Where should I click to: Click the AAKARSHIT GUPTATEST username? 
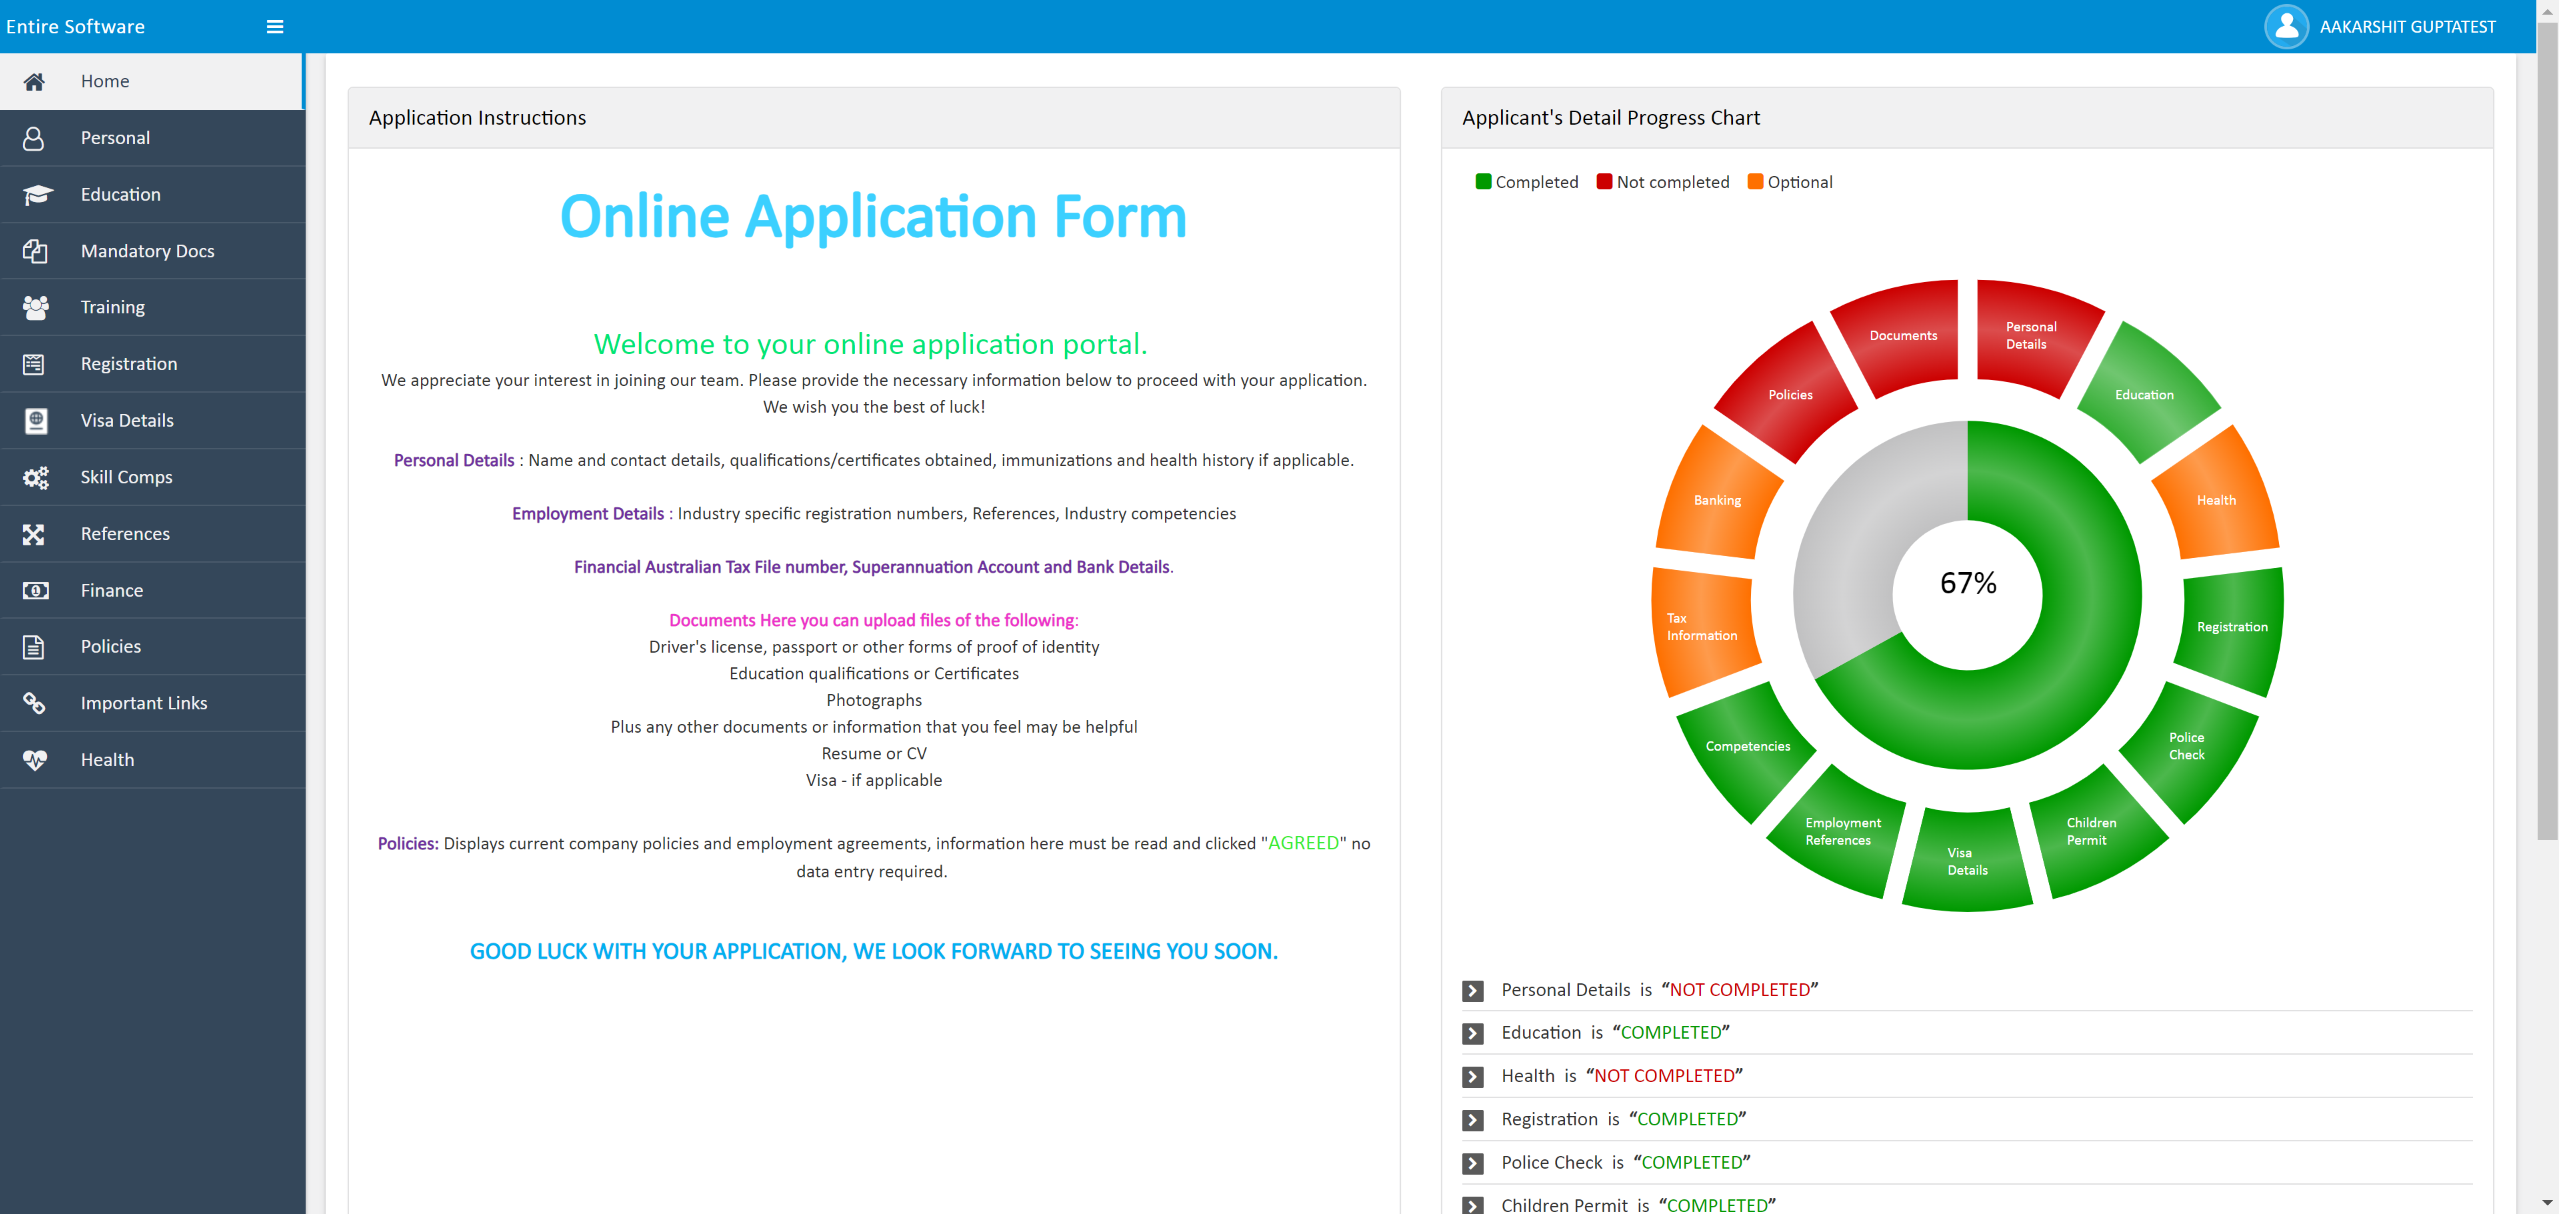pyautogui.click(x=2407, y=27)
